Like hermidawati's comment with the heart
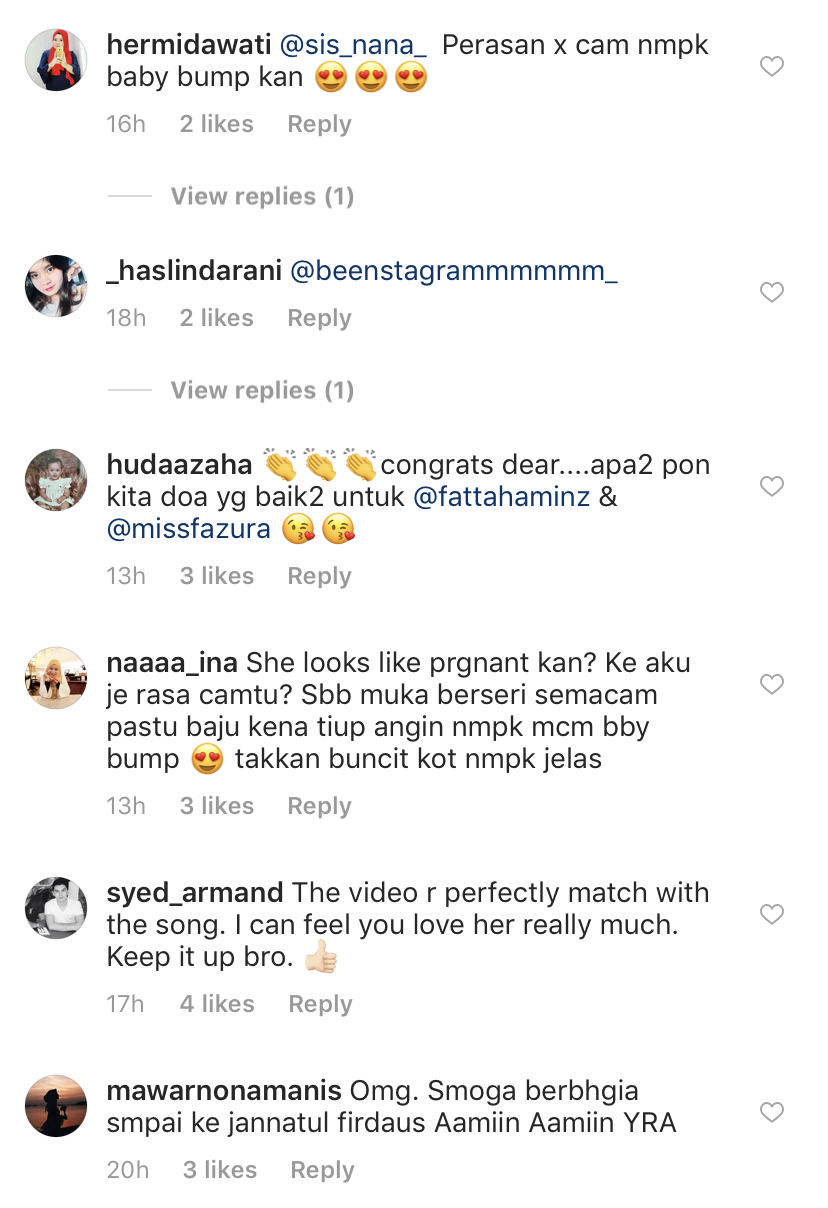This screenshot has width=828, height=1208. point(771,67)
